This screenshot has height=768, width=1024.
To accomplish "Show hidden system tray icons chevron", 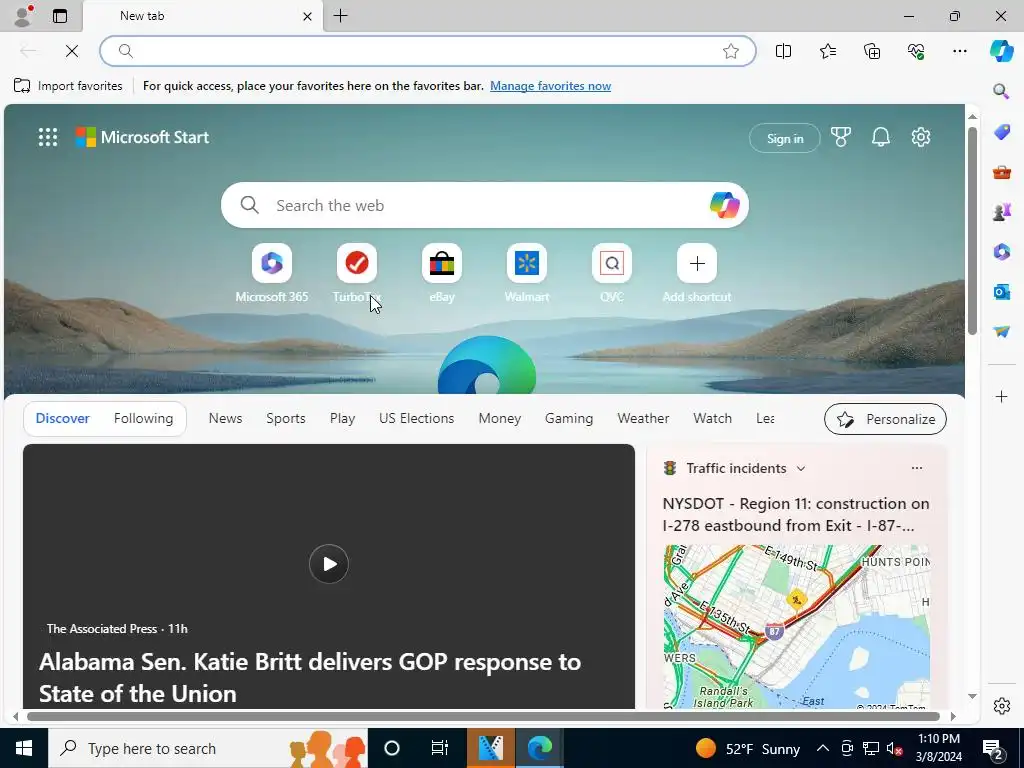I will pyautogui.click(x=823, y=748).
